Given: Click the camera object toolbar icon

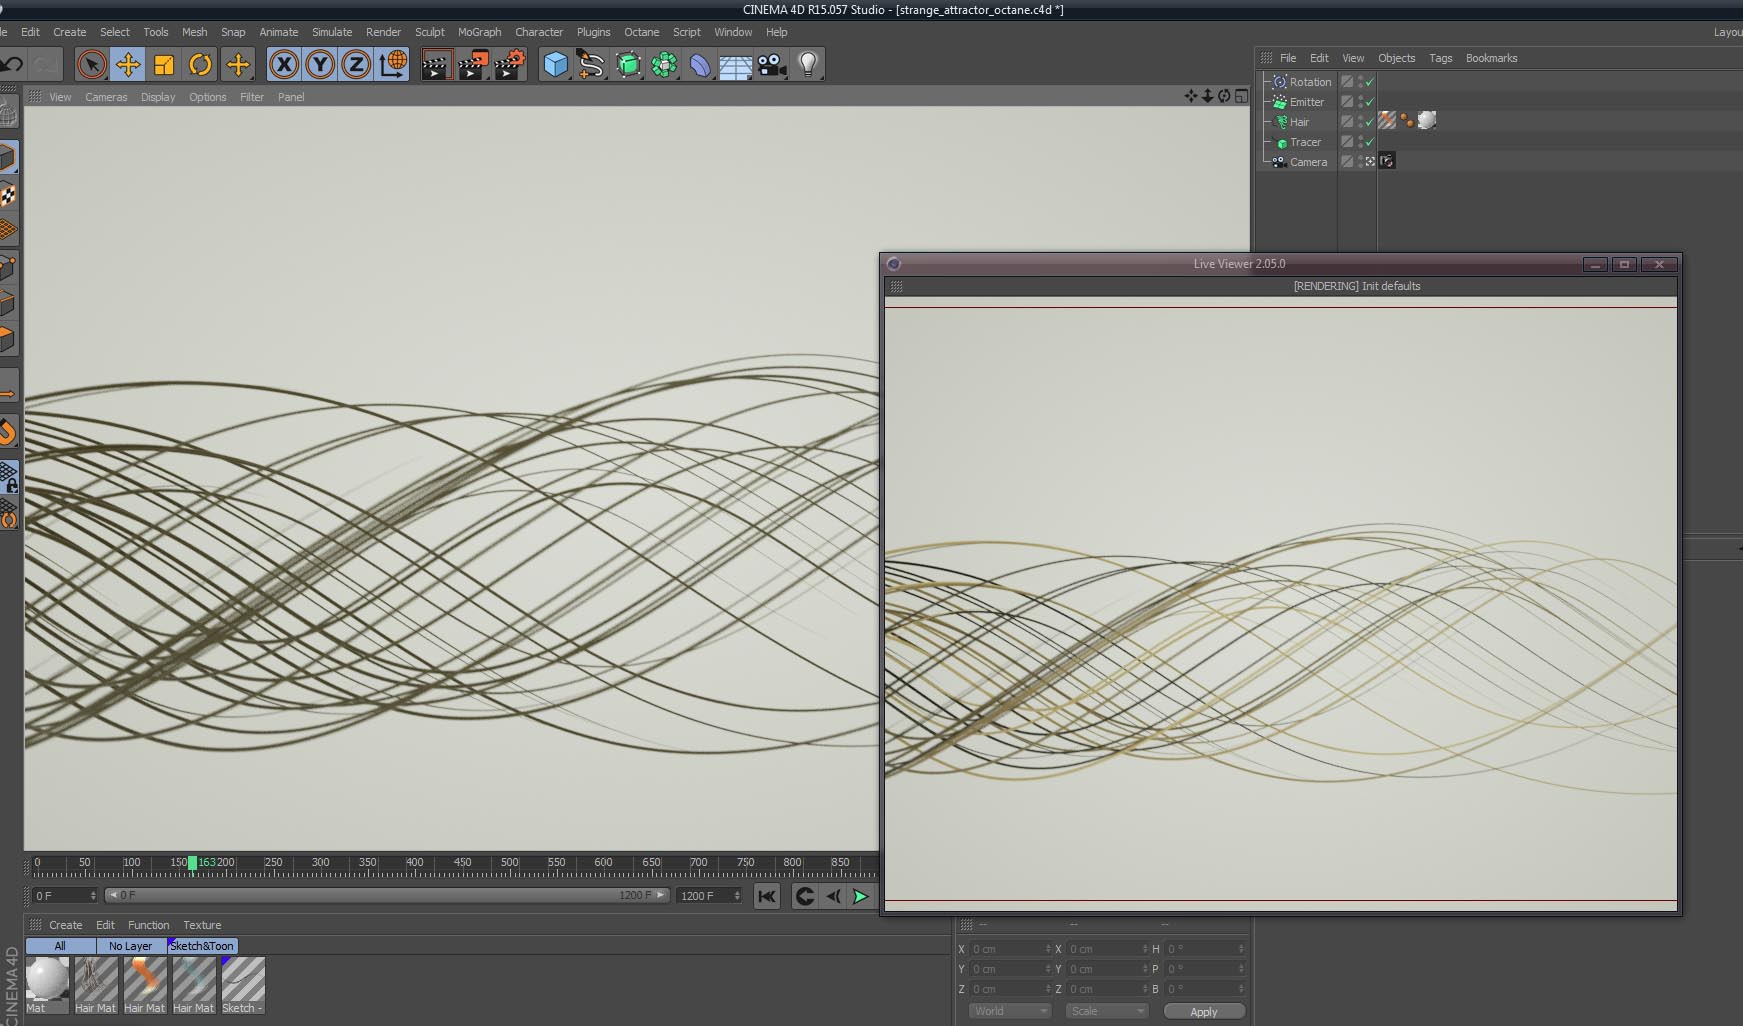Looking at the screenshot, I should pyautogui.click(x=772, y=65).
